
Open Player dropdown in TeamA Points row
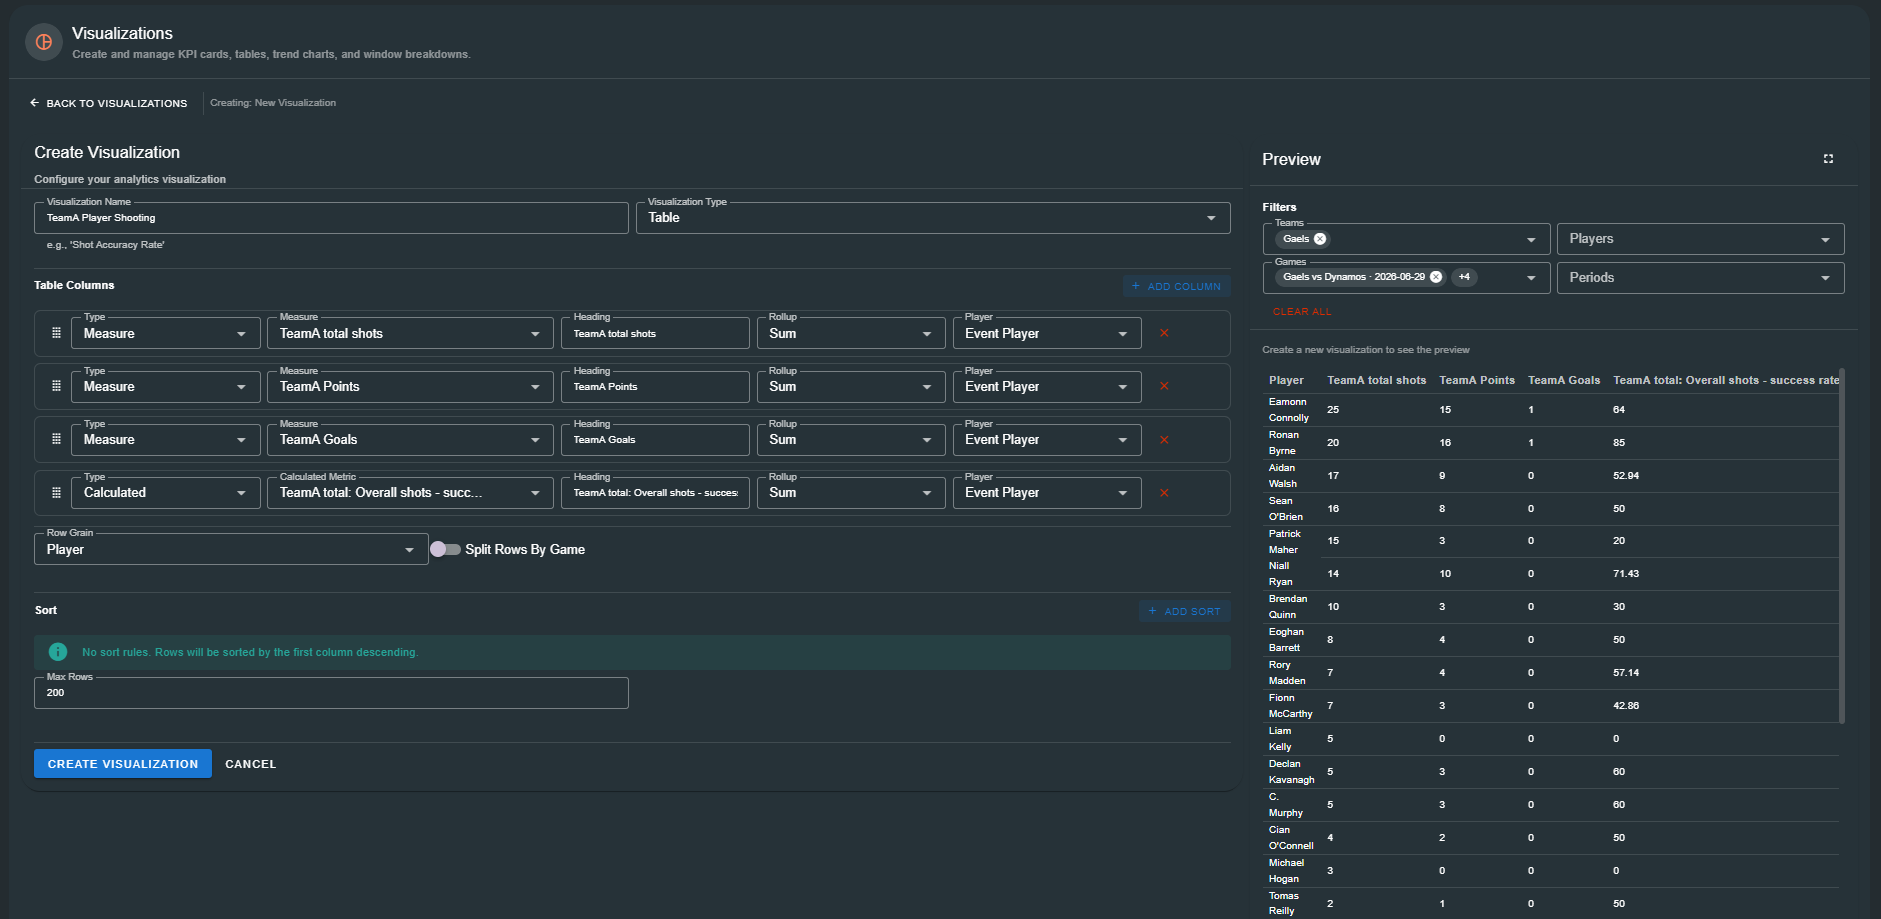1047,386
